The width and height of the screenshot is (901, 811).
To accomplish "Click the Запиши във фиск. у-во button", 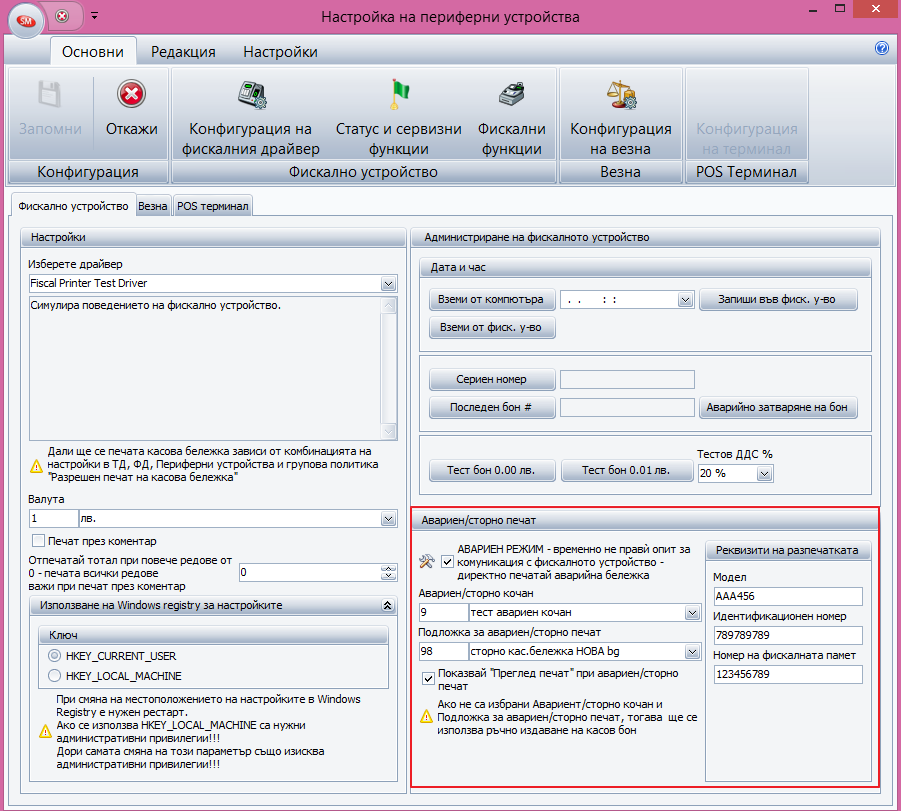I will [x=778, y=299].
